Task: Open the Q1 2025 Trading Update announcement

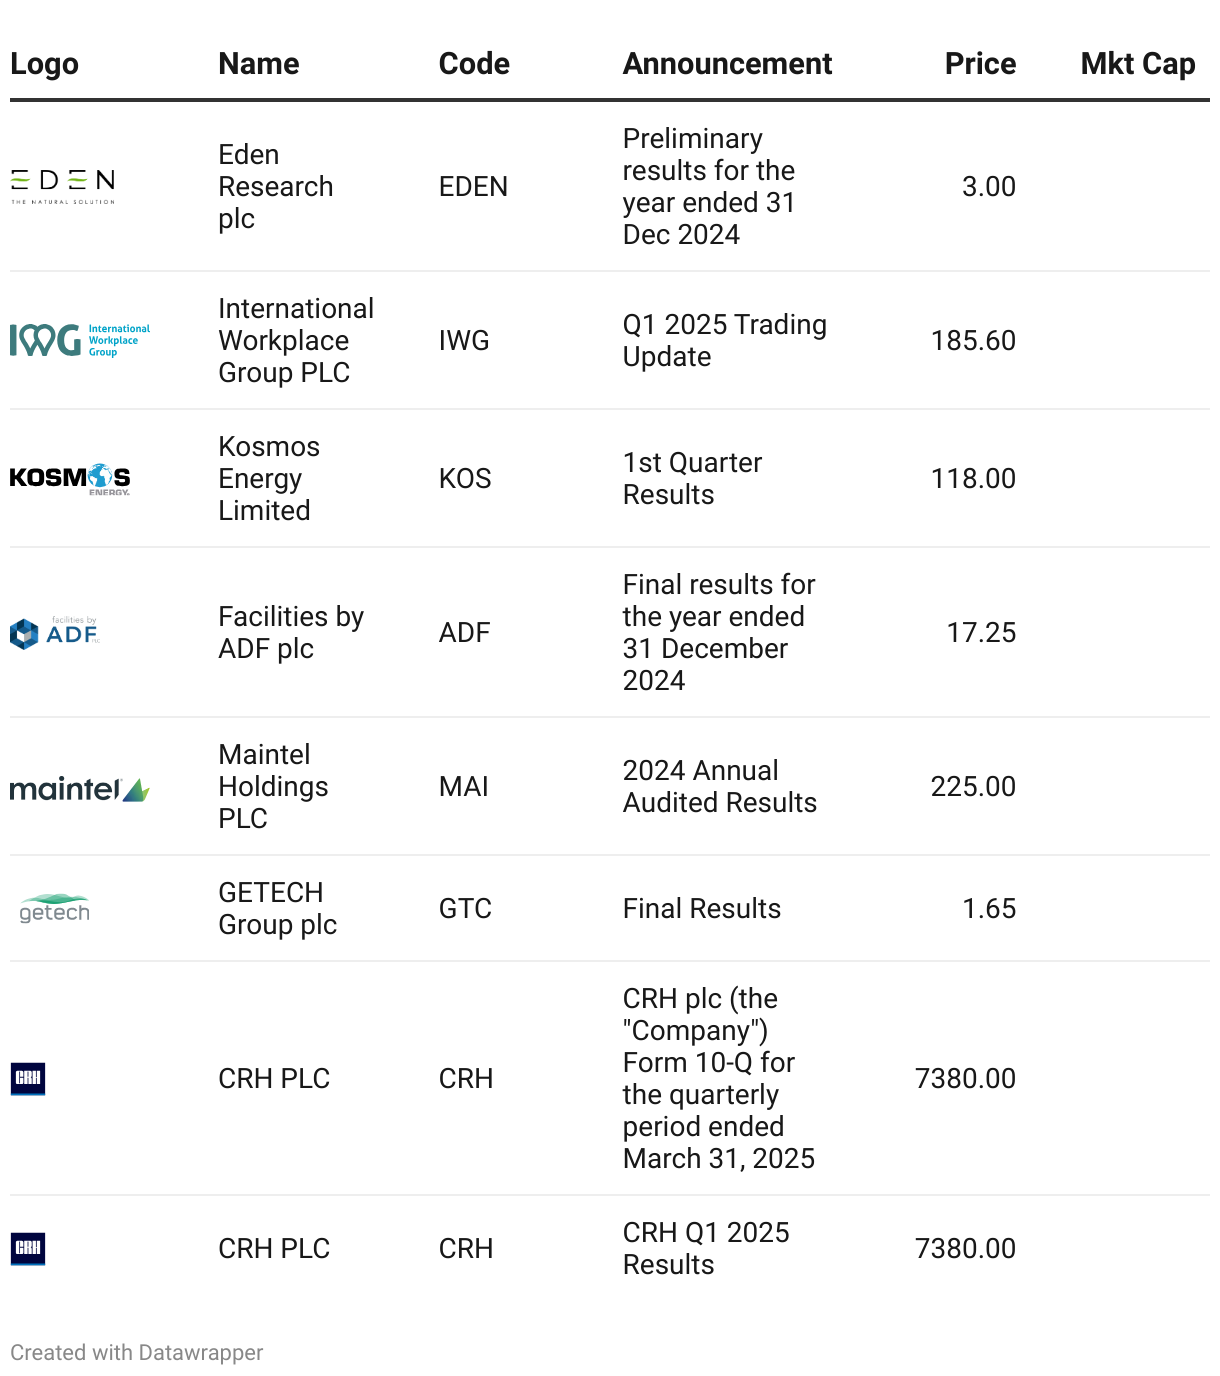Action: pyautogui.click(x=724, y=341)
